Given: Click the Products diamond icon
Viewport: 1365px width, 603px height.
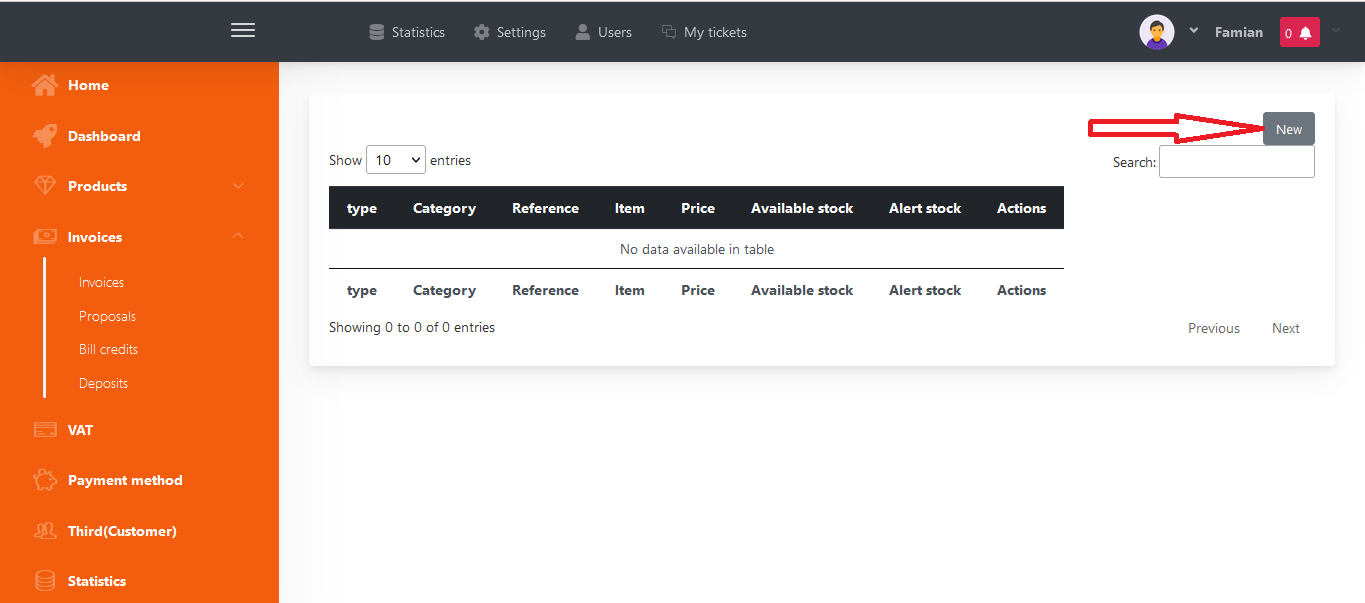Looking at the screenshot, I should pyautogui.click(x=44, y=186).
